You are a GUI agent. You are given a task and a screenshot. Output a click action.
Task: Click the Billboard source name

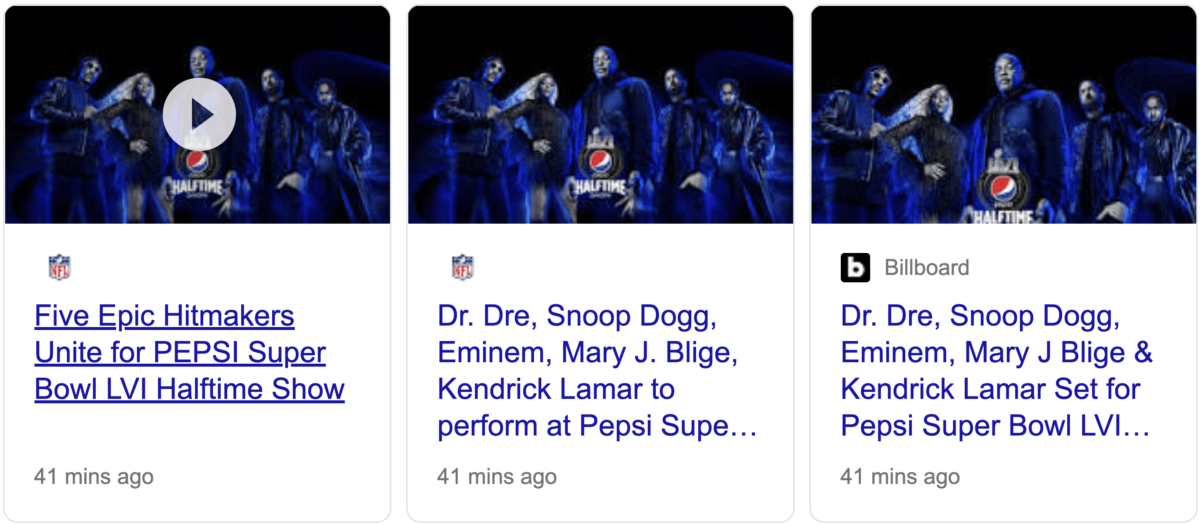click(x=926, y=267)
